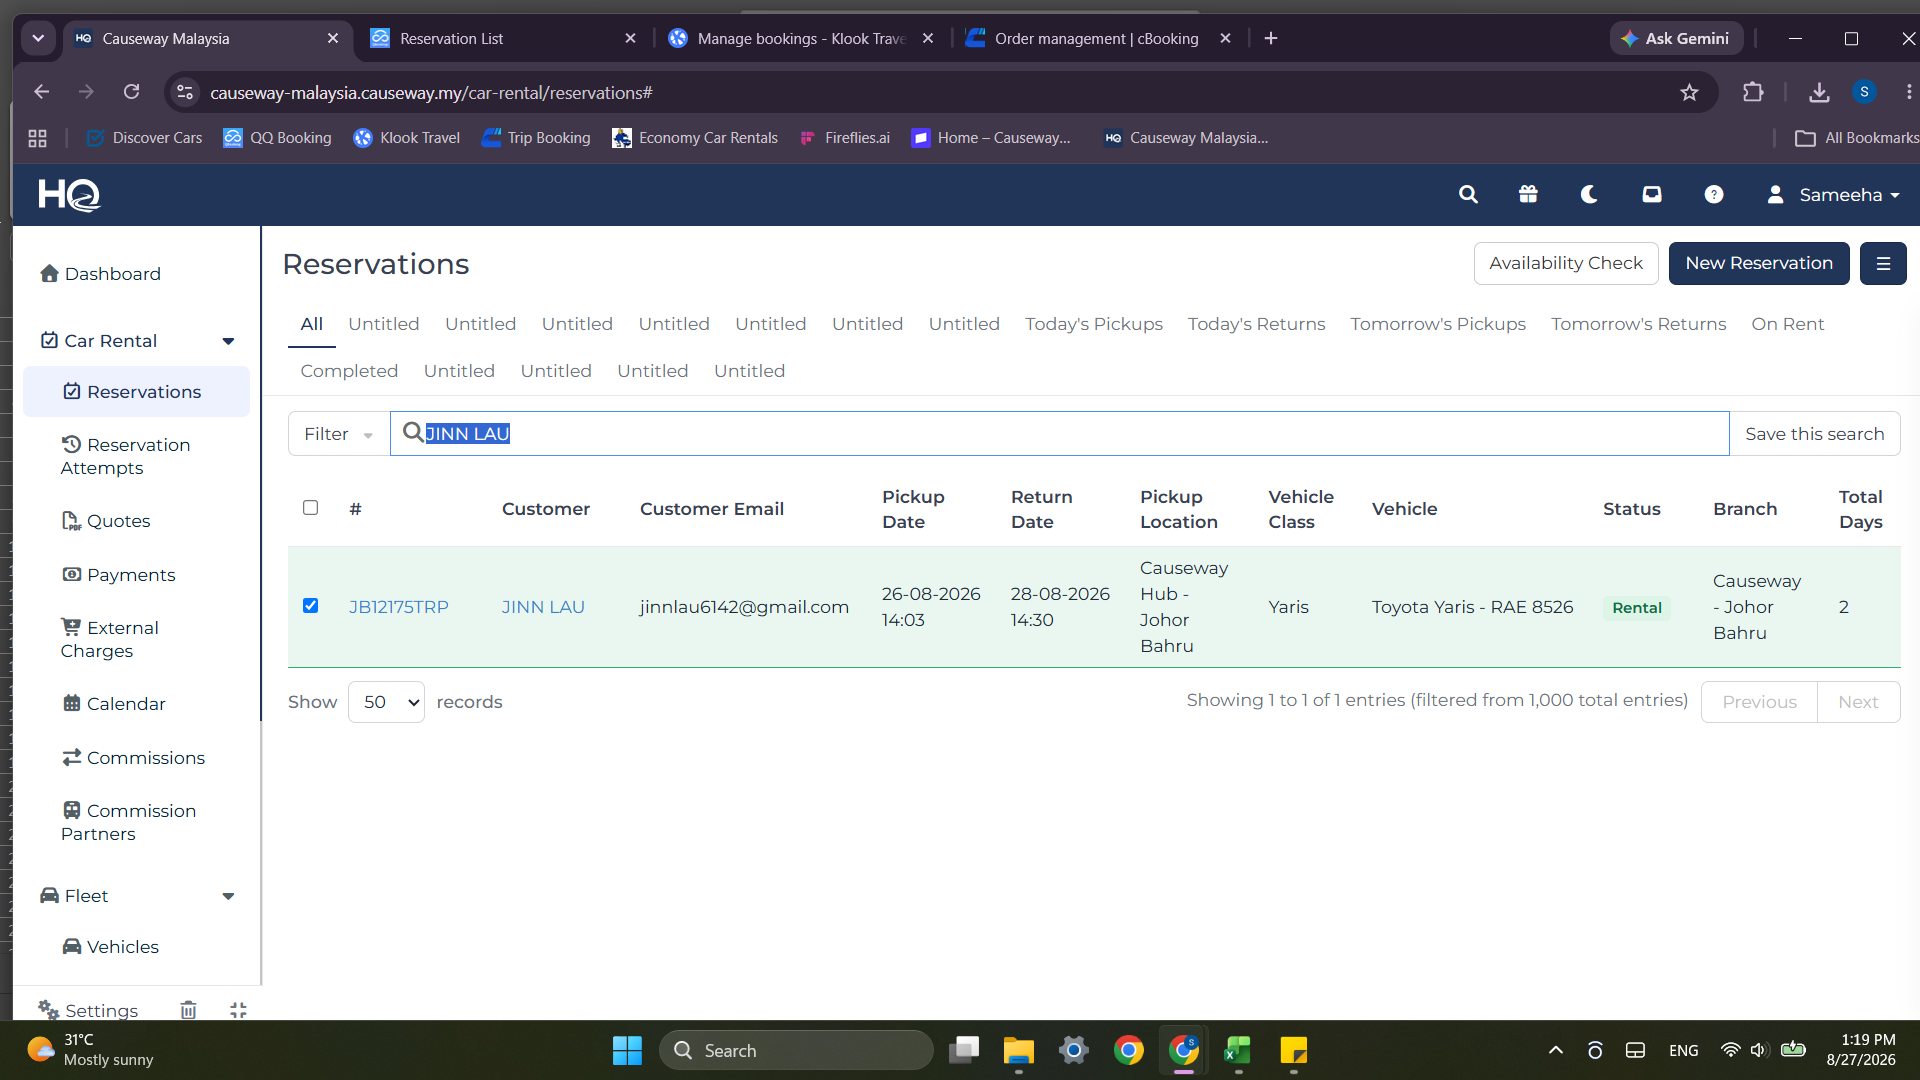This screenshot has width=1920, height=1080.
Task: Tick the select-all checkbox in table header
Action: tap(310, 508)
